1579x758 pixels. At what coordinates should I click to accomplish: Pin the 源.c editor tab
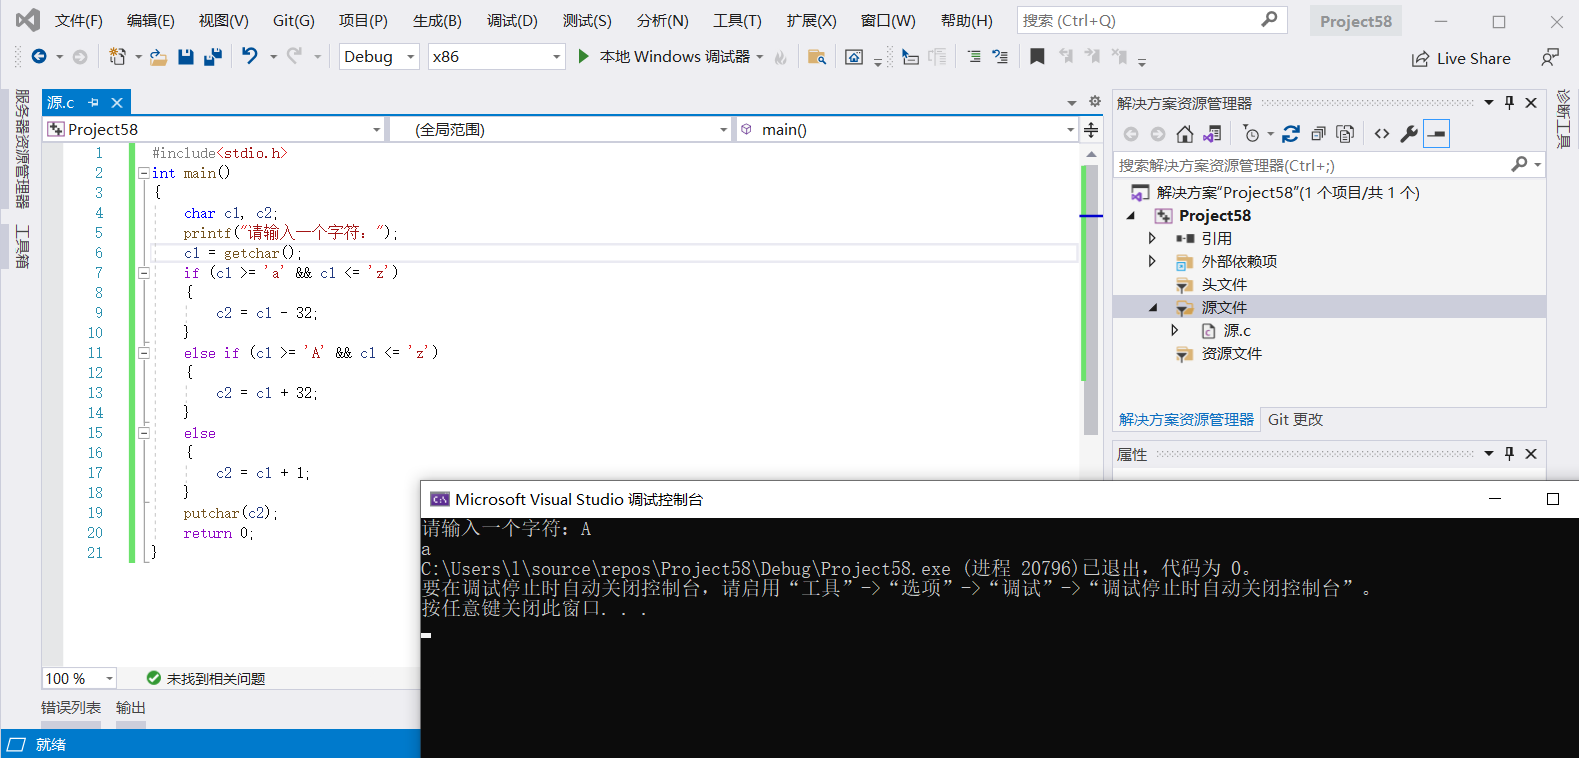(94, 102)
